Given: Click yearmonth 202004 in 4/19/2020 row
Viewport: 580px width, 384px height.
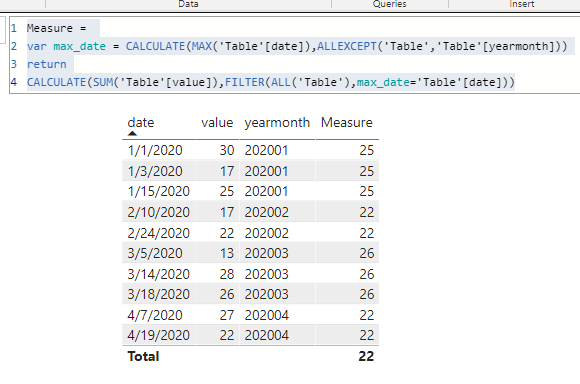Looking at the screenshot, I should 266,335.
